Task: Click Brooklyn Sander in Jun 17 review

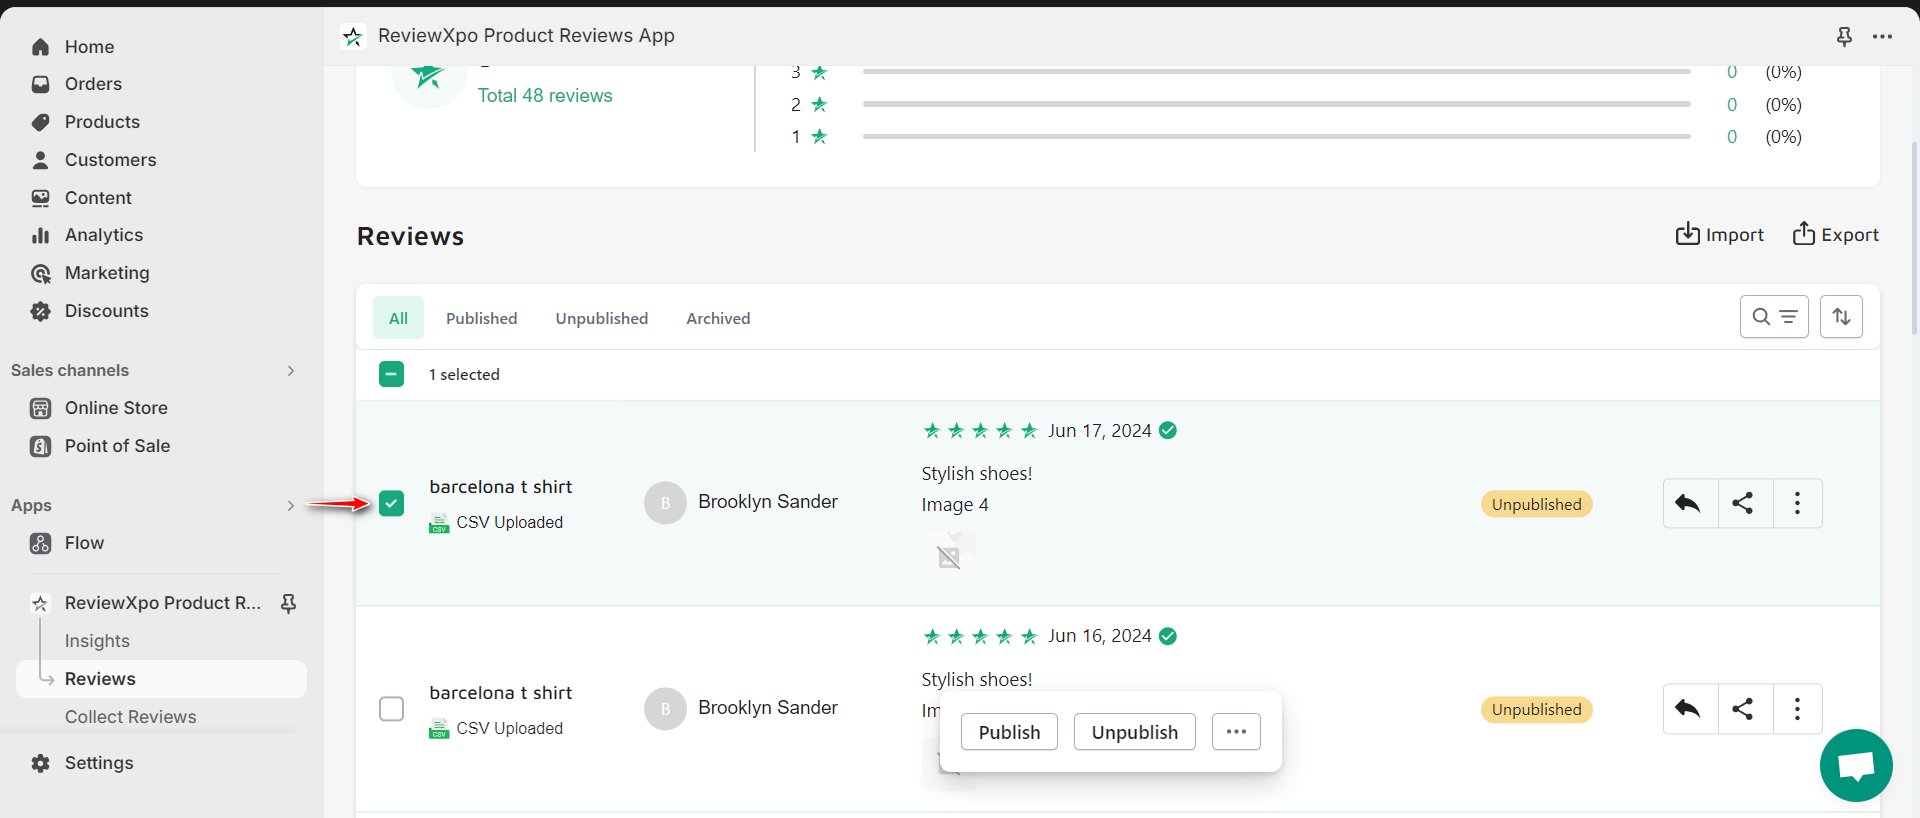Action: (x=768, y=502)
